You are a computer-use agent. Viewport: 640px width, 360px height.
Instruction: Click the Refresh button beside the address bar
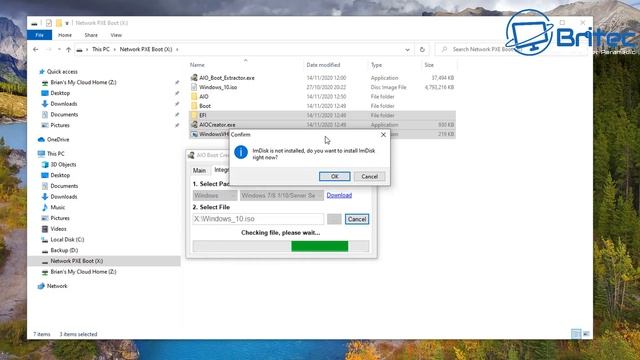422,49
